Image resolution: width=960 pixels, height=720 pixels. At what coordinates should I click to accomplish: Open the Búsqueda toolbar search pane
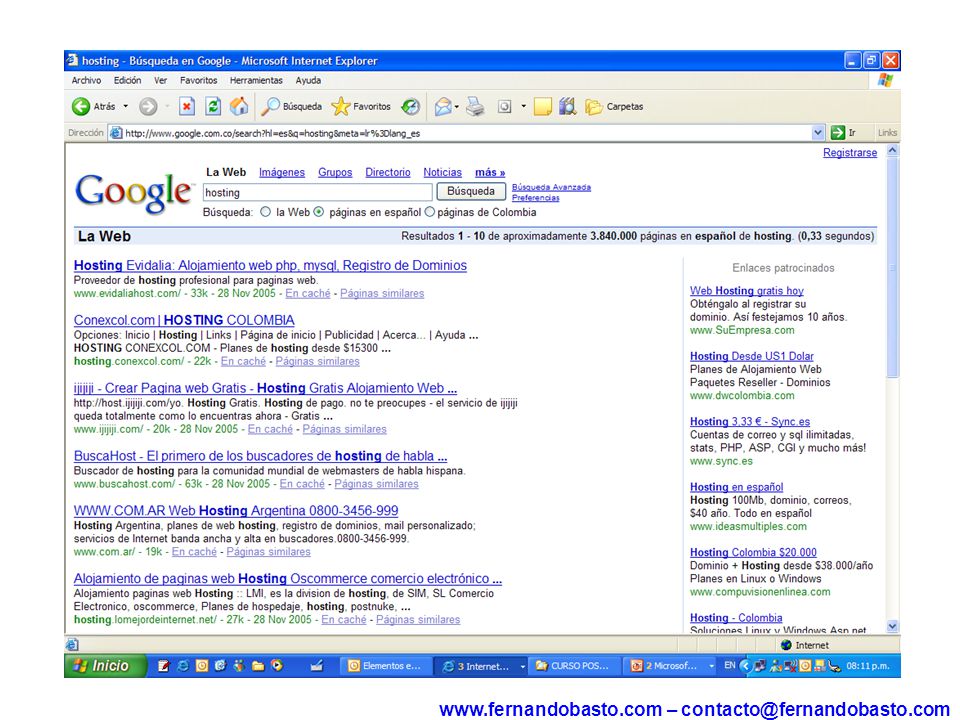(291, 107)
